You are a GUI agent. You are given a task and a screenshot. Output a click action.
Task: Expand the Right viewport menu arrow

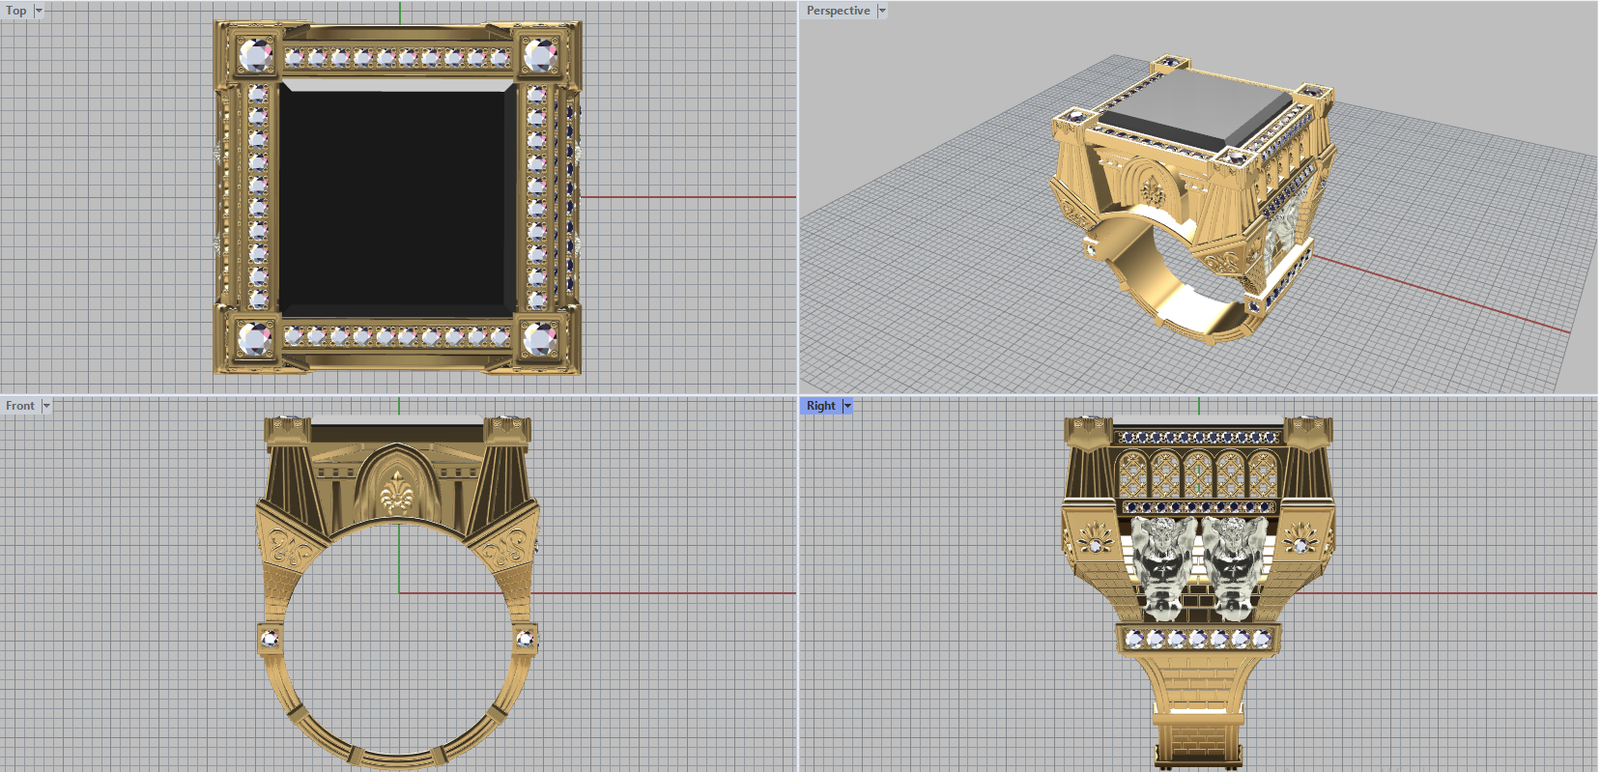(x=848, y=406)
